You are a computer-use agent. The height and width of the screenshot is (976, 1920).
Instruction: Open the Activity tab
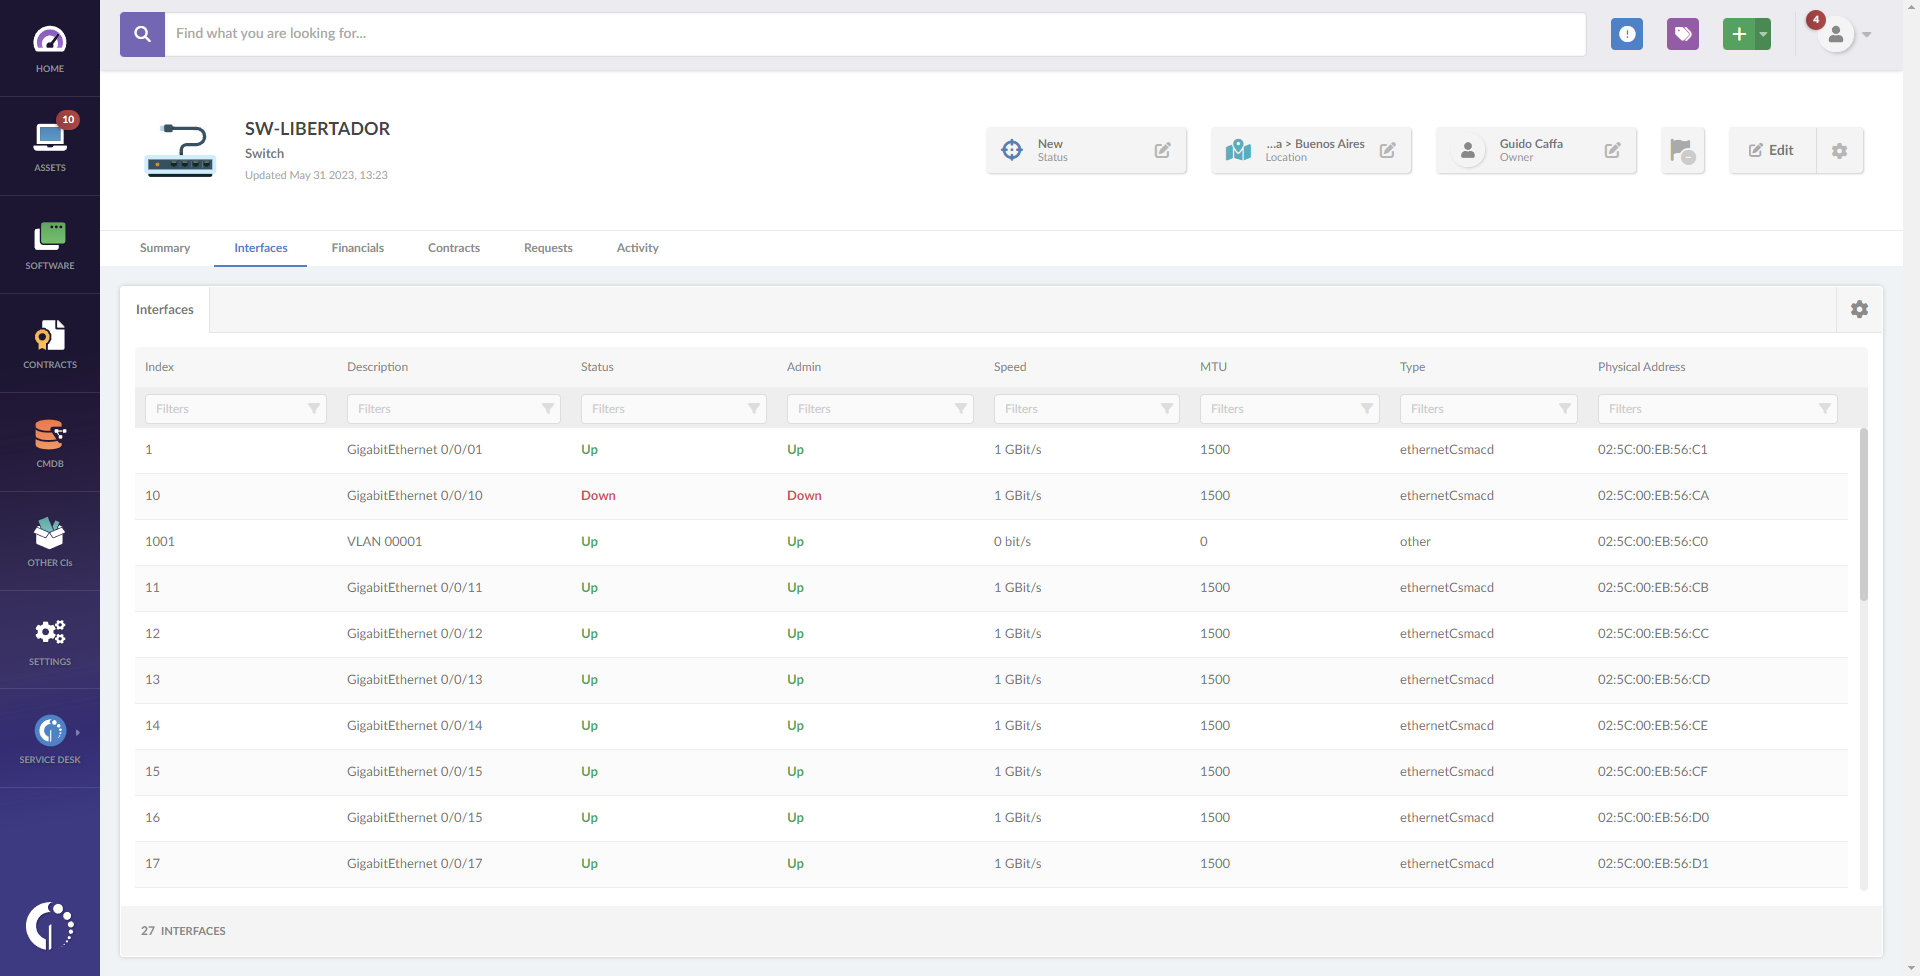click(x=637, y=248)
